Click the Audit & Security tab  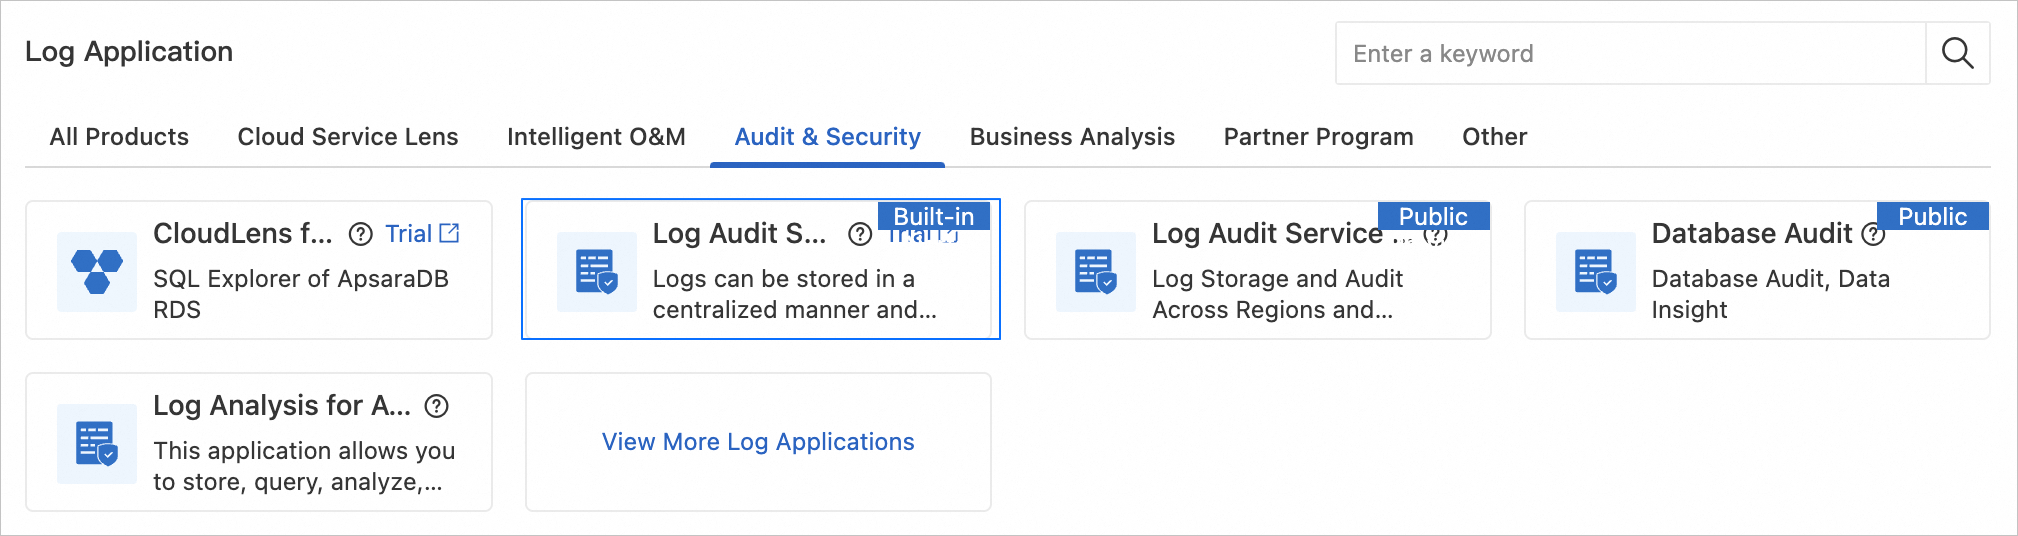click(827, 137)
